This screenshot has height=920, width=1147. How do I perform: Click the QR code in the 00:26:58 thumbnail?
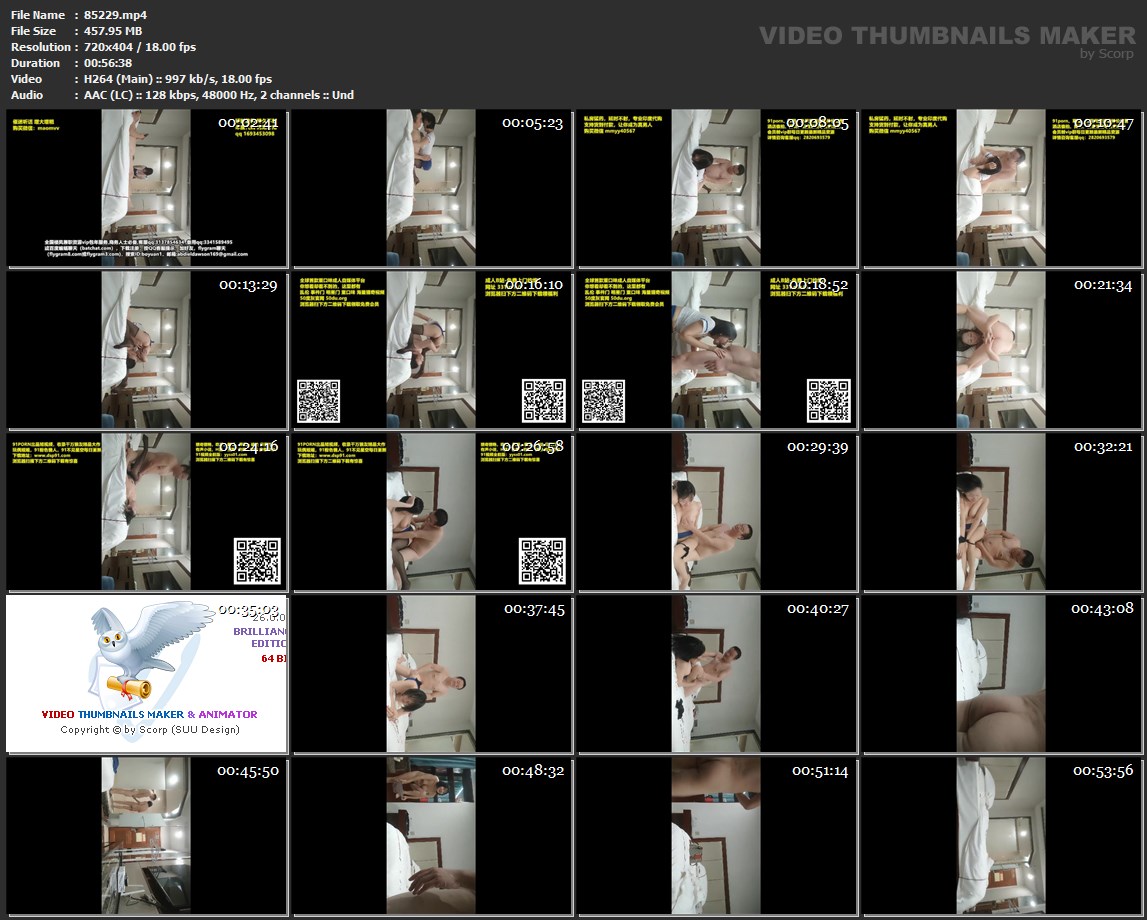(x=542, y=561)
